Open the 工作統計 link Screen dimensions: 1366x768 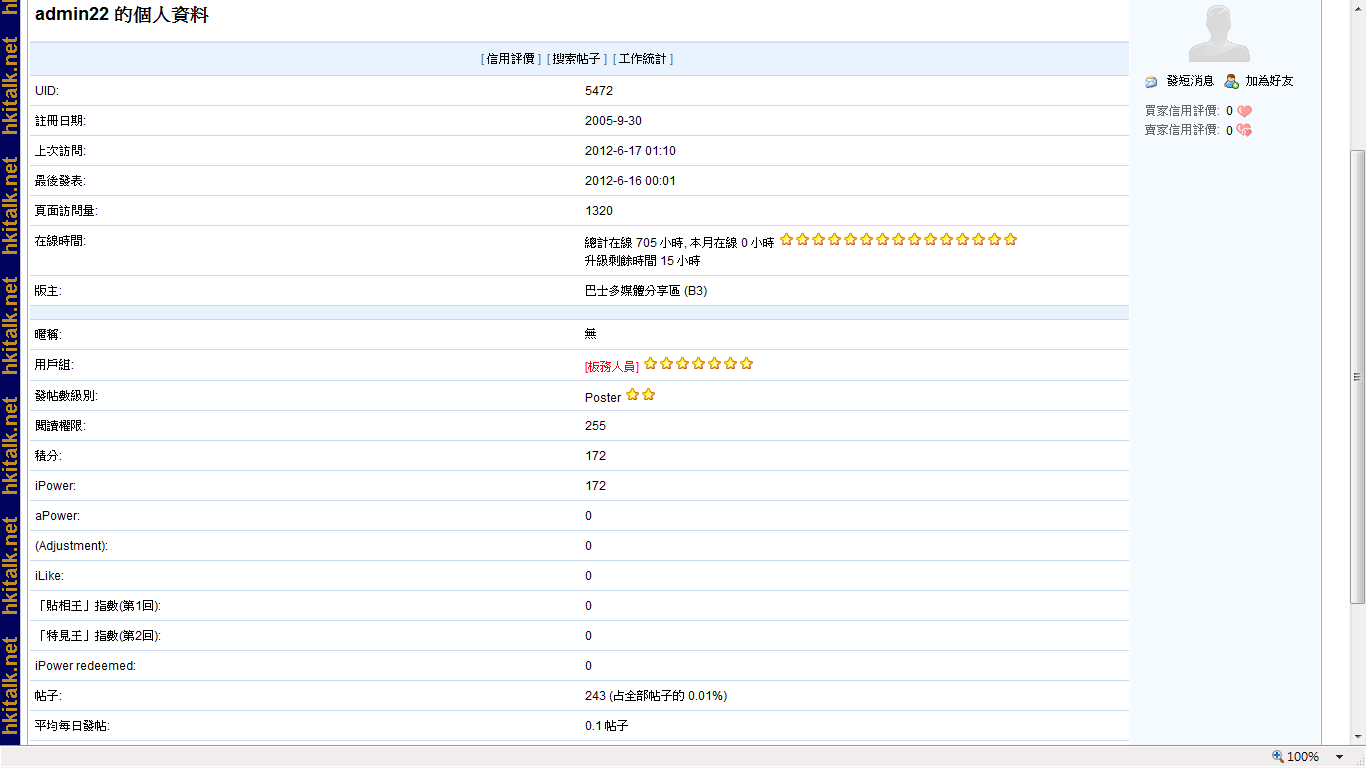click(x=643, y=59)
